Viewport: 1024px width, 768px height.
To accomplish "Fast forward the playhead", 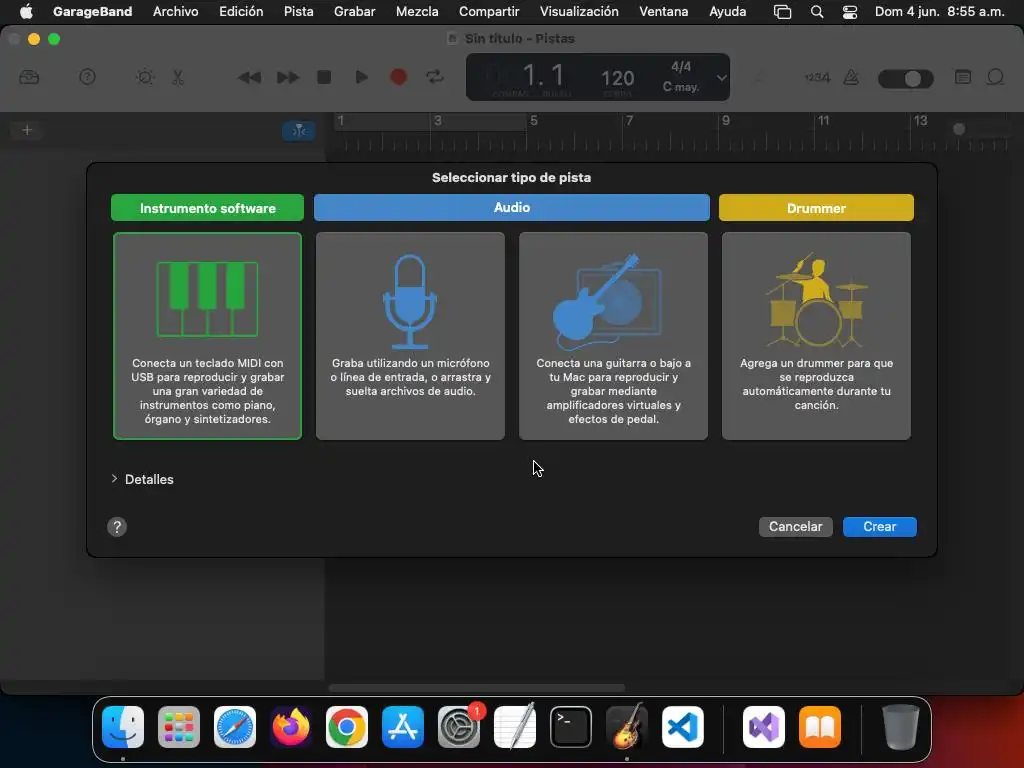I will 287,77.
